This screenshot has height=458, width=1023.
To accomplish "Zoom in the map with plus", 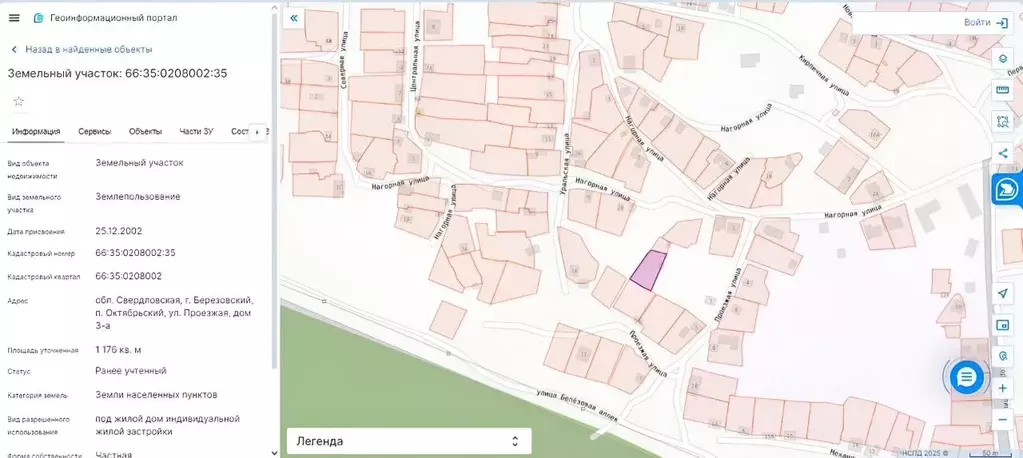I will [1002, 388].
